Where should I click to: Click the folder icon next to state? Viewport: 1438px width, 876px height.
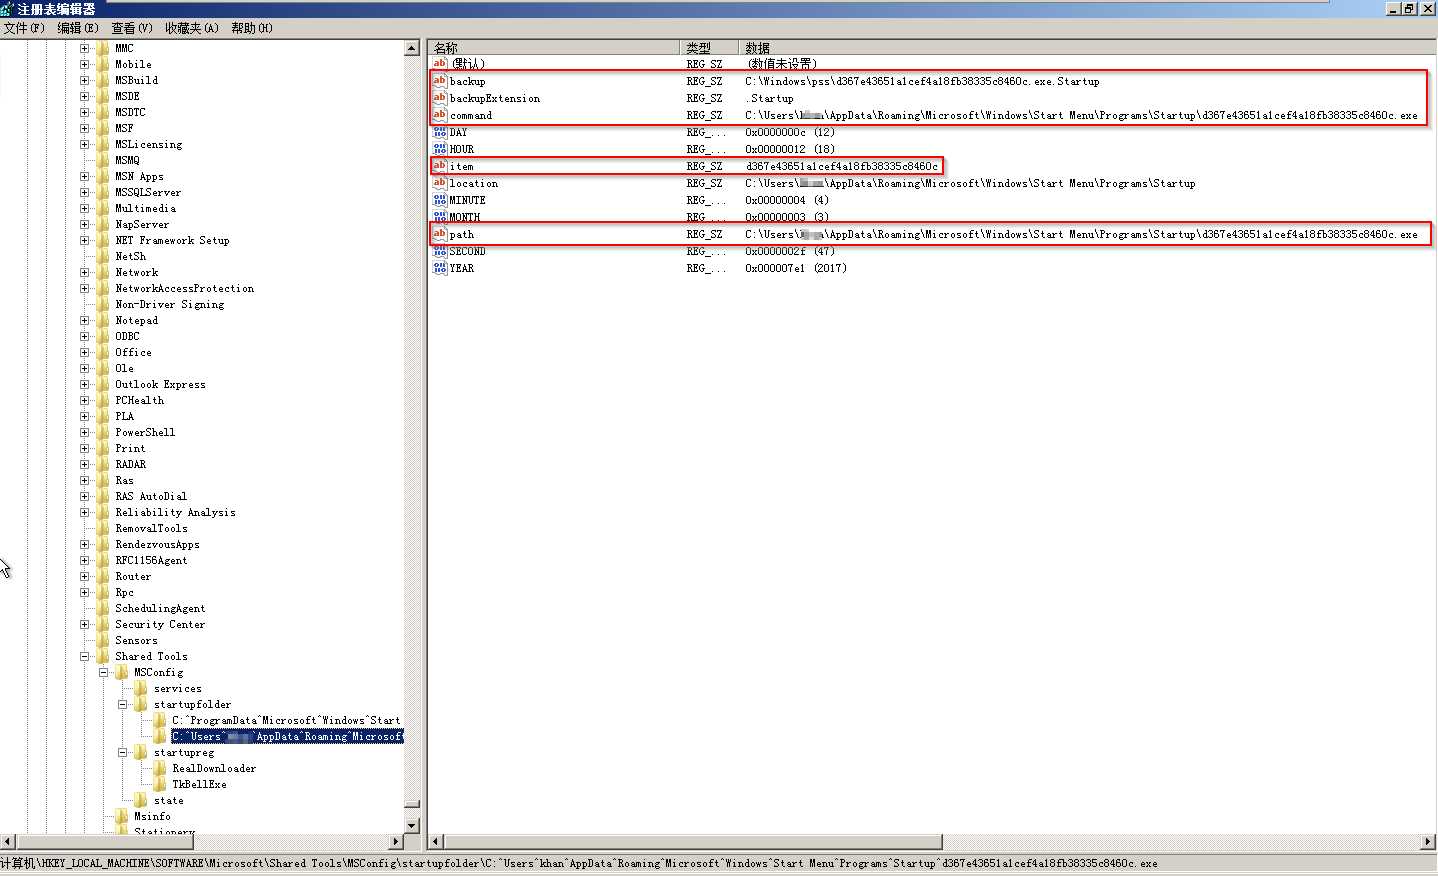[141, 800]
